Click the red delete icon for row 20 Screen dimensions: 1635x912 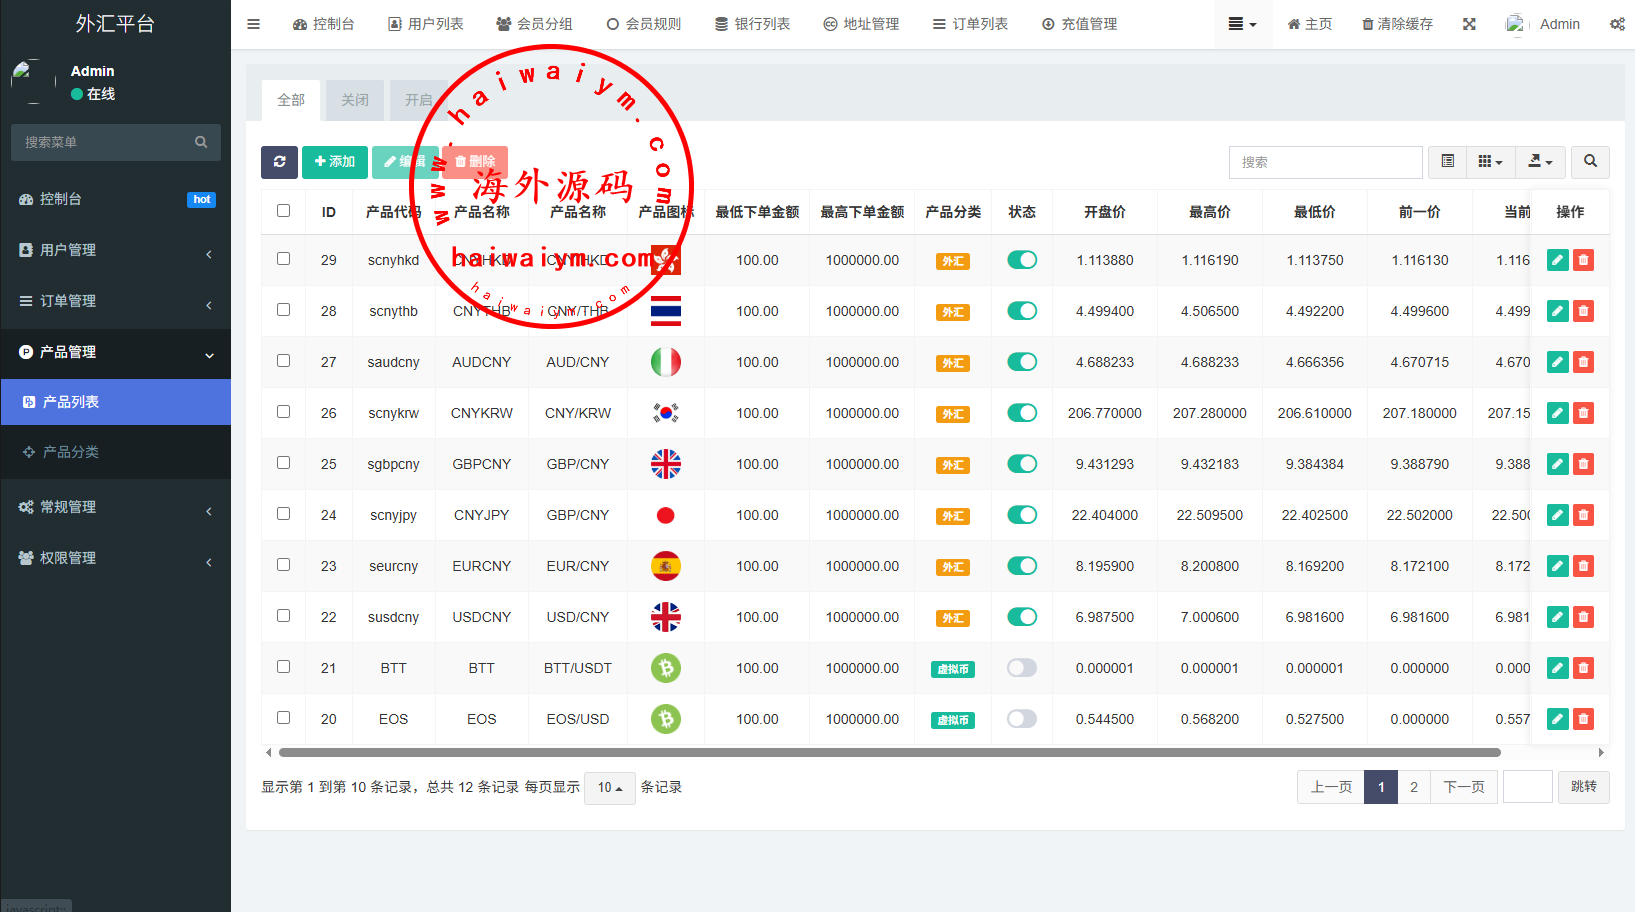pos(1583,719)
